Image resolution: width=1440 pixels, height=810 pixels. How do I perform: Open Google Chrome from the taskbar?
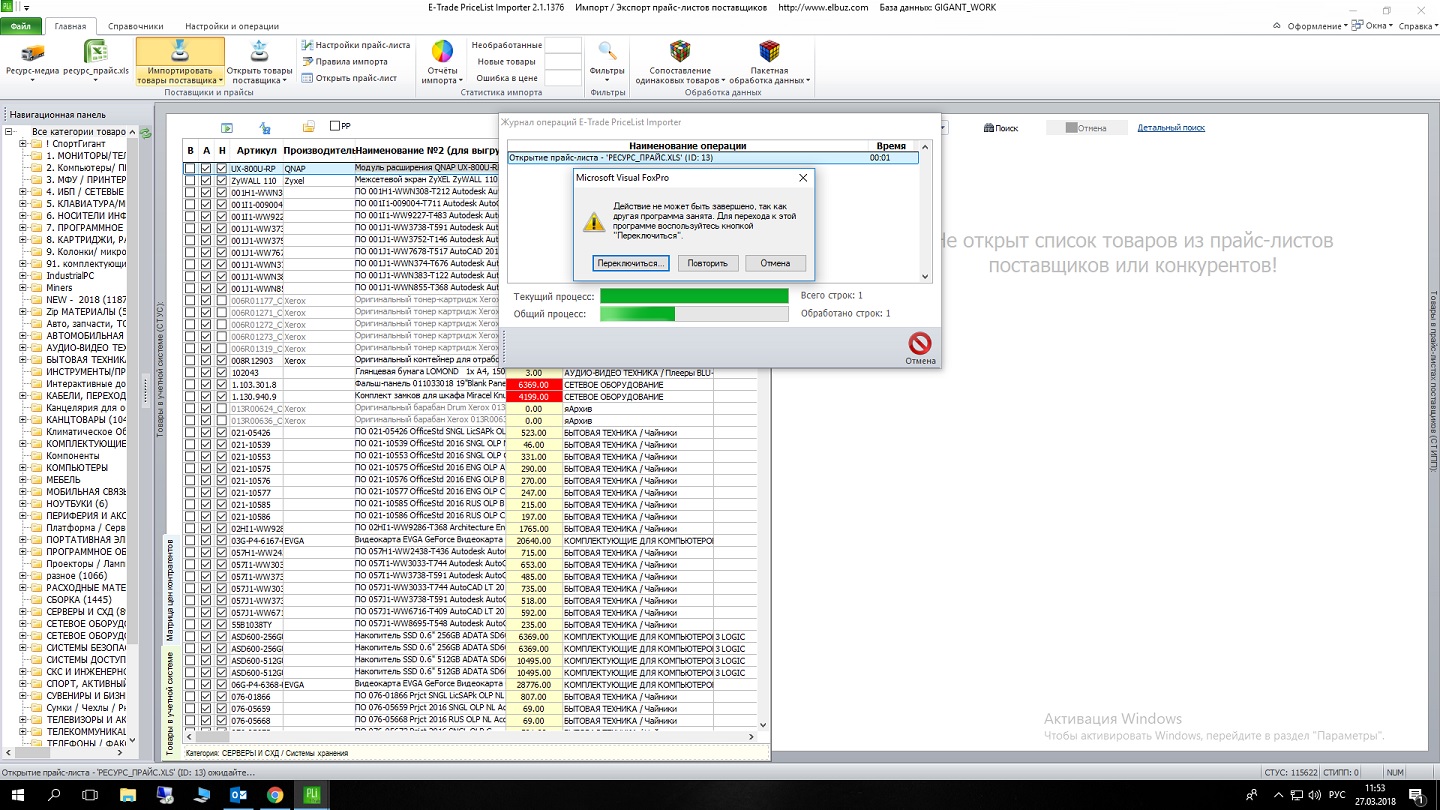coord(275,795)
